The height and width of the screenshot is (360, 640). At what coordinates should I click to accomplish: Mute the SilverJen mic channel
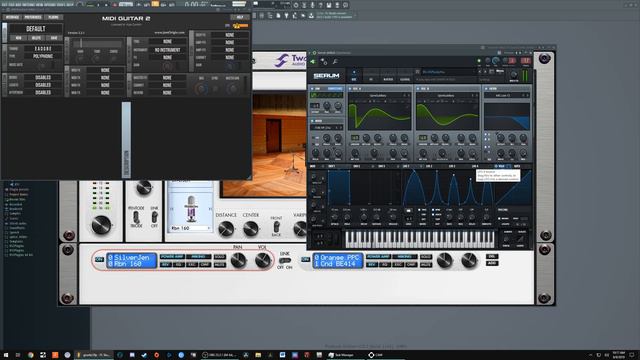click(x=220, y=264)
